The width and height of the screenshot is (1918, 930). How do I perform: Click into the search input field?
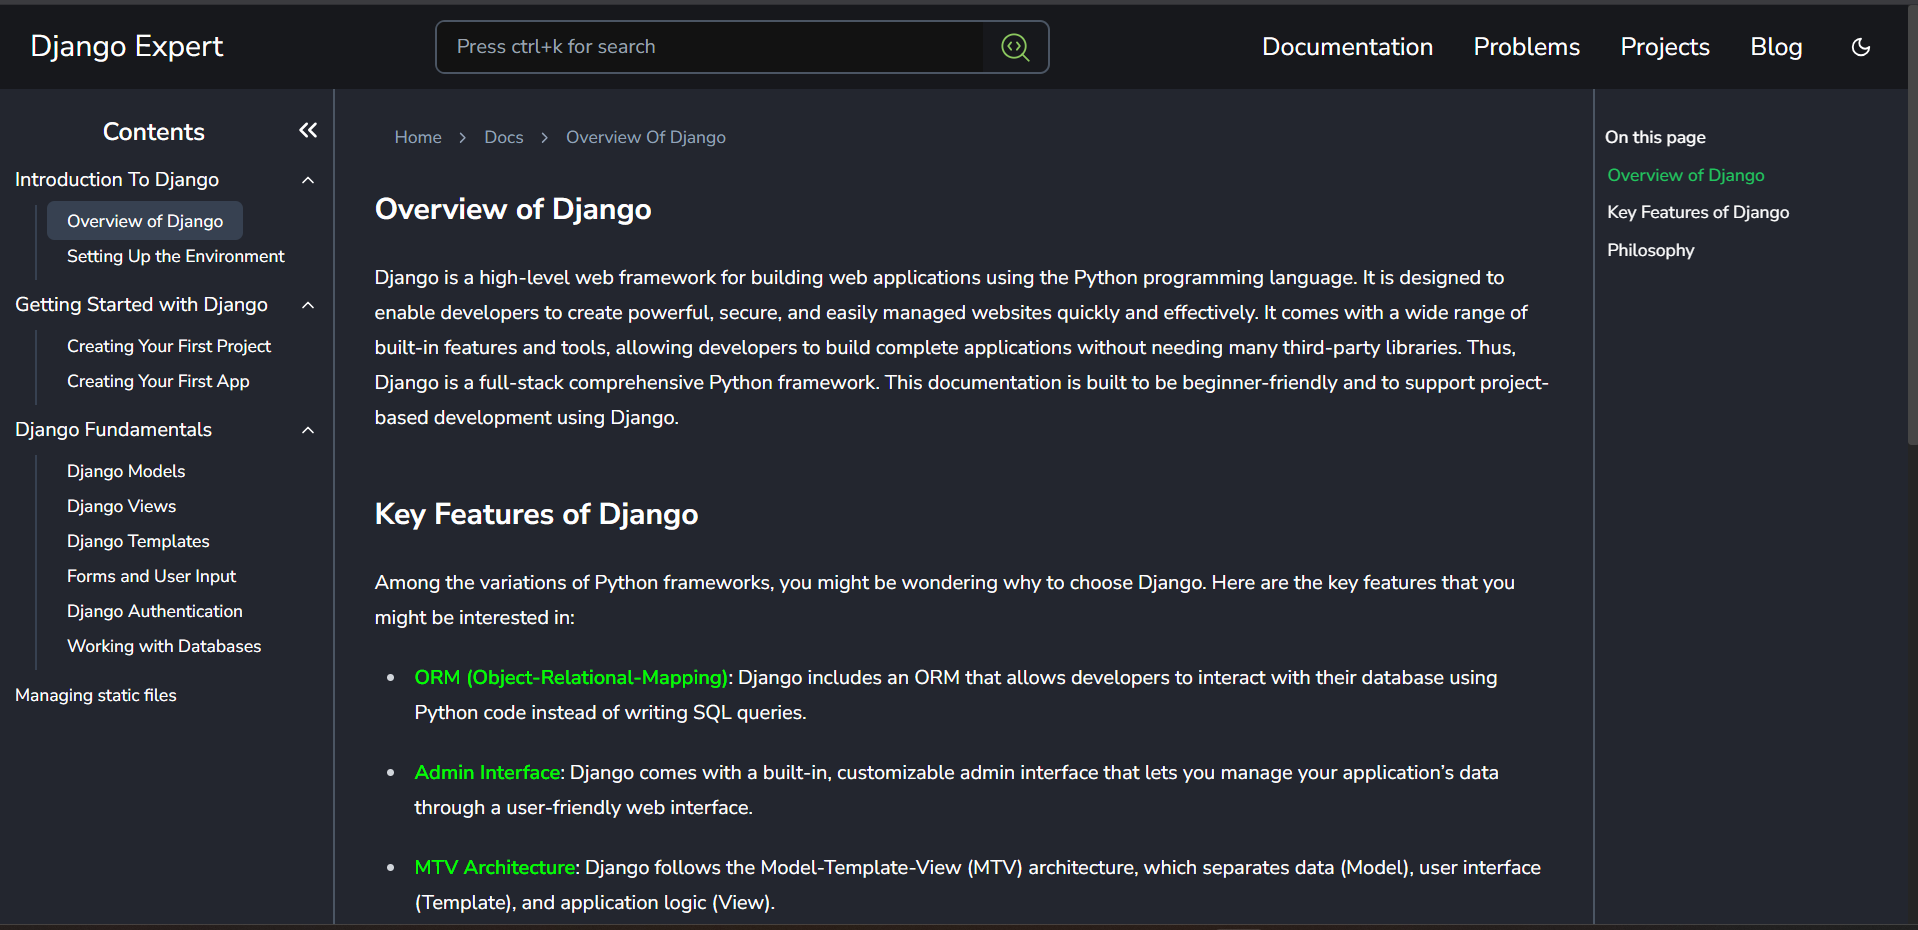coord(700,46)
